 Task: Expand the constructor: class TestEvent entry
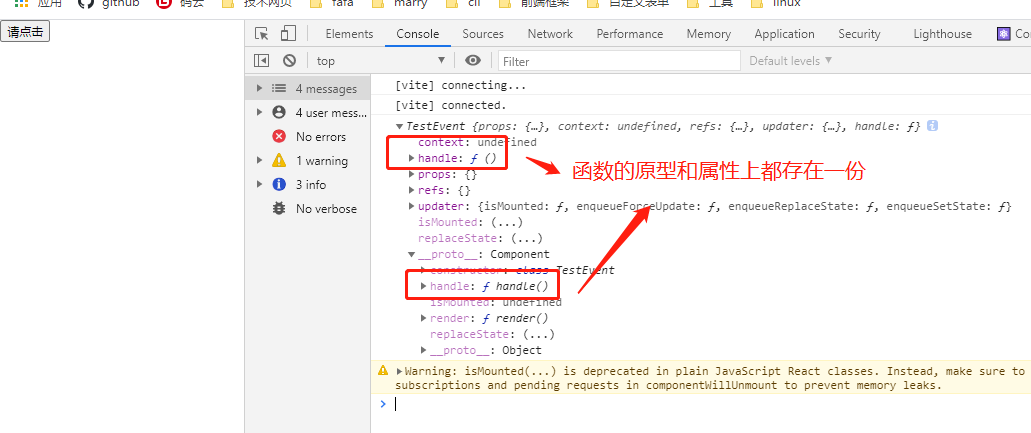pos(423,270)
